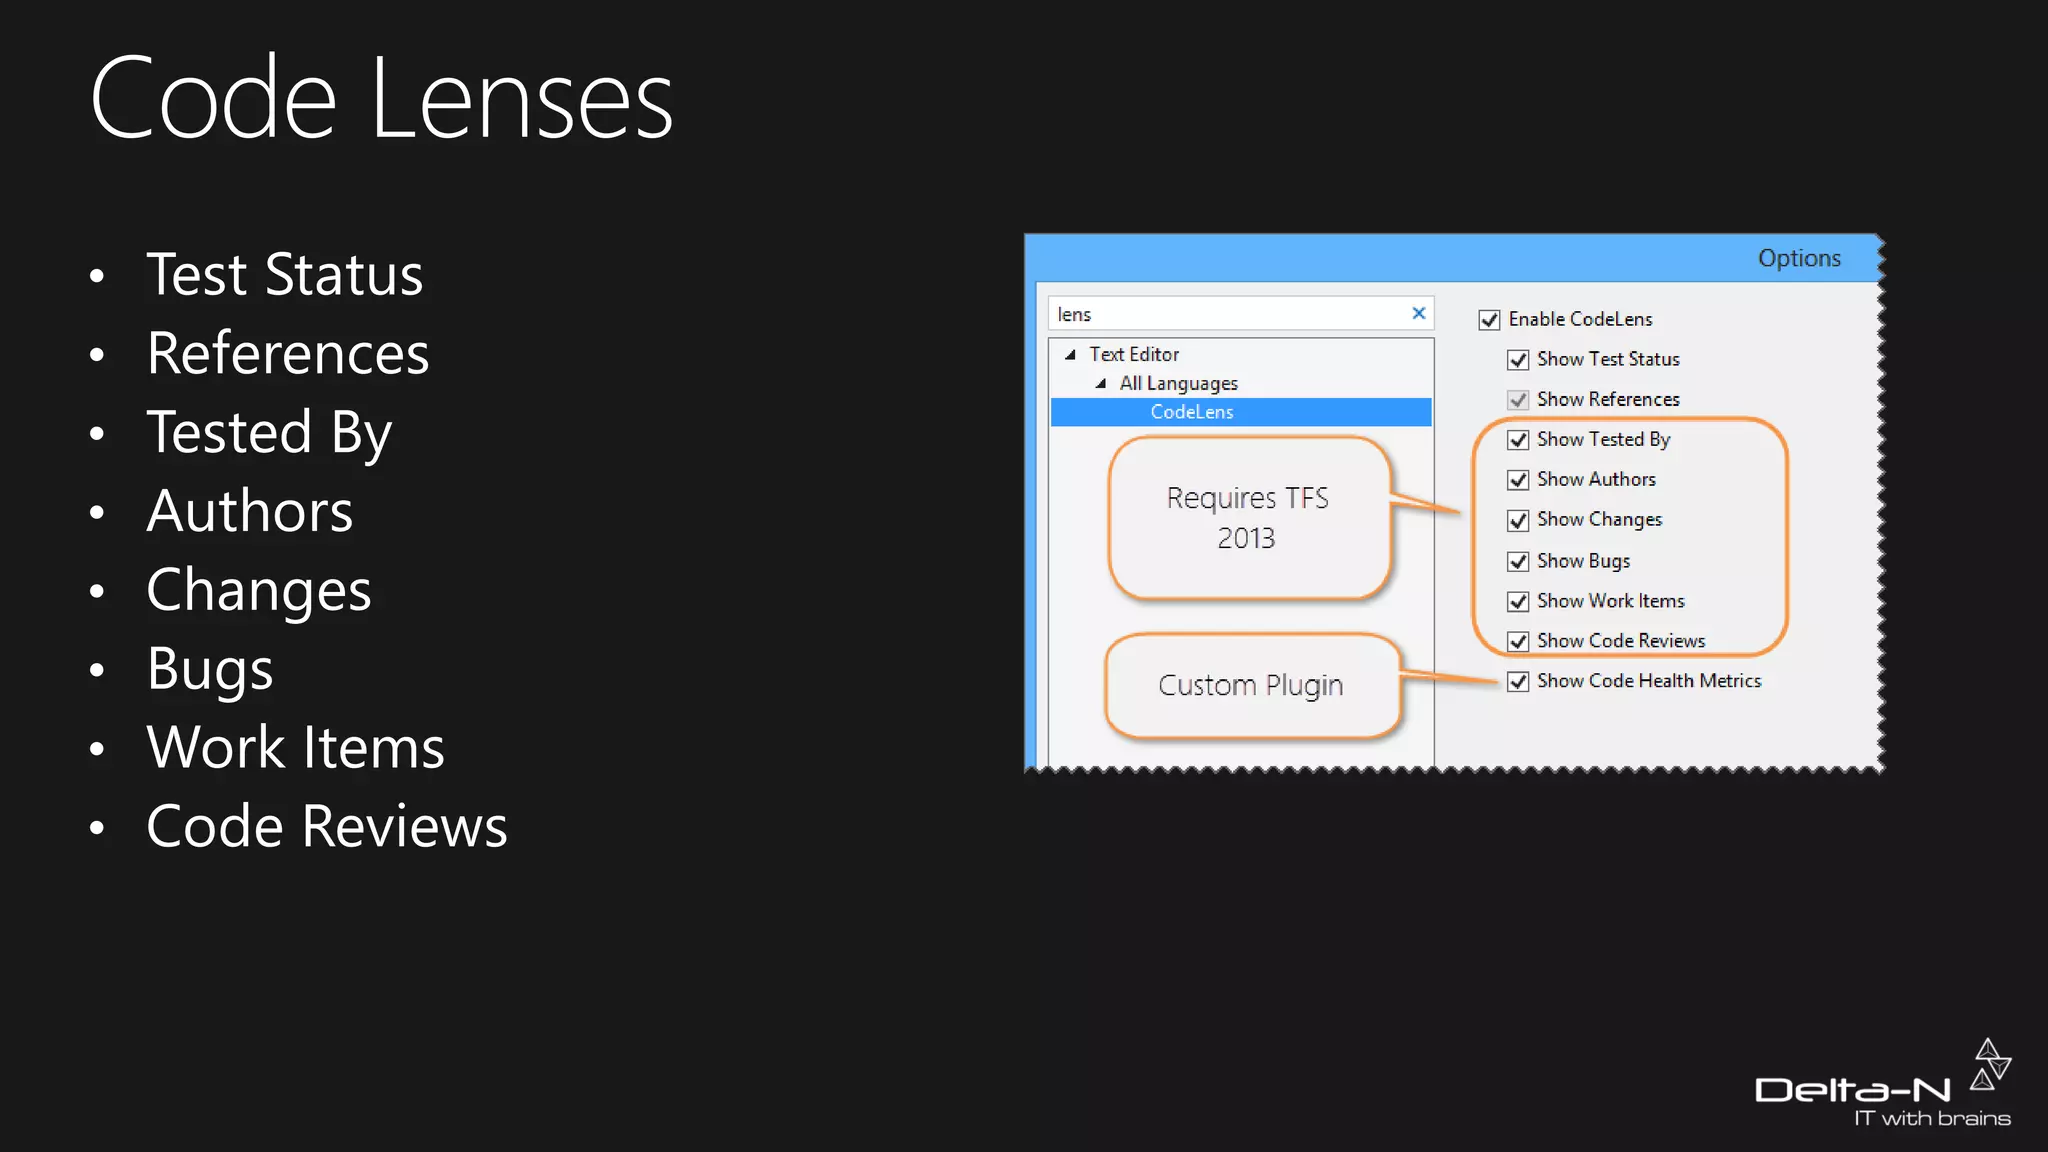Image resolution: width=2048 pixels, height=1152 pixels.
Task: Toggle Show Changes checkbox
Action: pos(1518,520)
